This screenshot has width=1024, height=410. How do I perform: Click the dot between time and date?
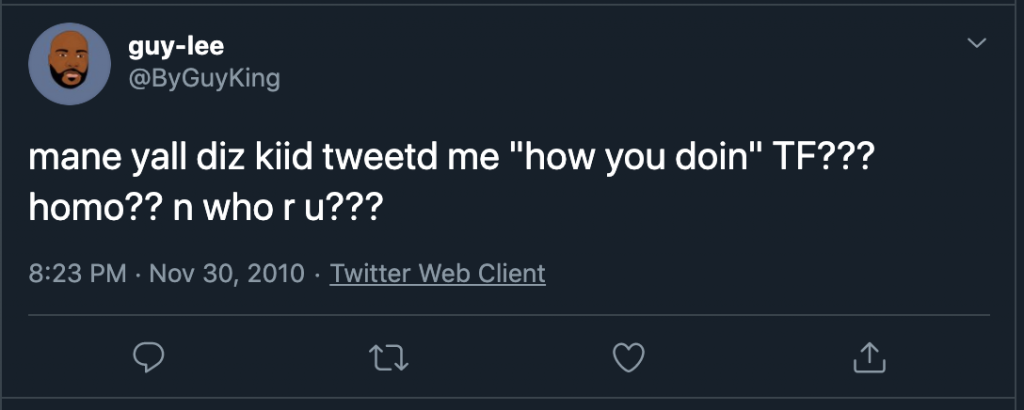137,273
